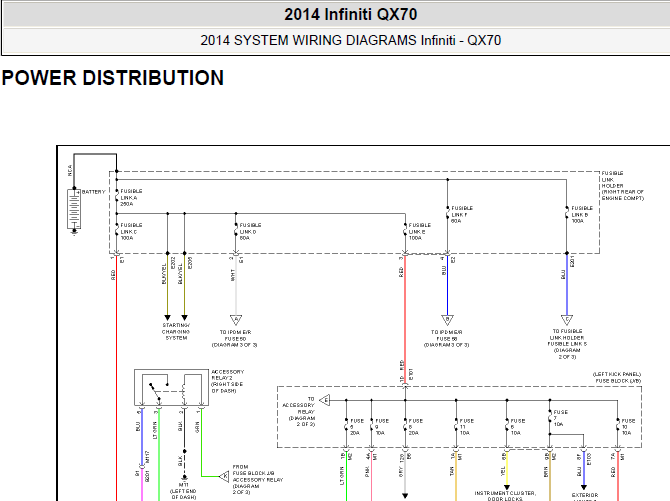This screenshot has height=501, width=670.
Task: Click the '2014 SYSTEM WIRING DIAGRAMS Infiniti - QX70' subtitle
Action: [x=350, y=40]
